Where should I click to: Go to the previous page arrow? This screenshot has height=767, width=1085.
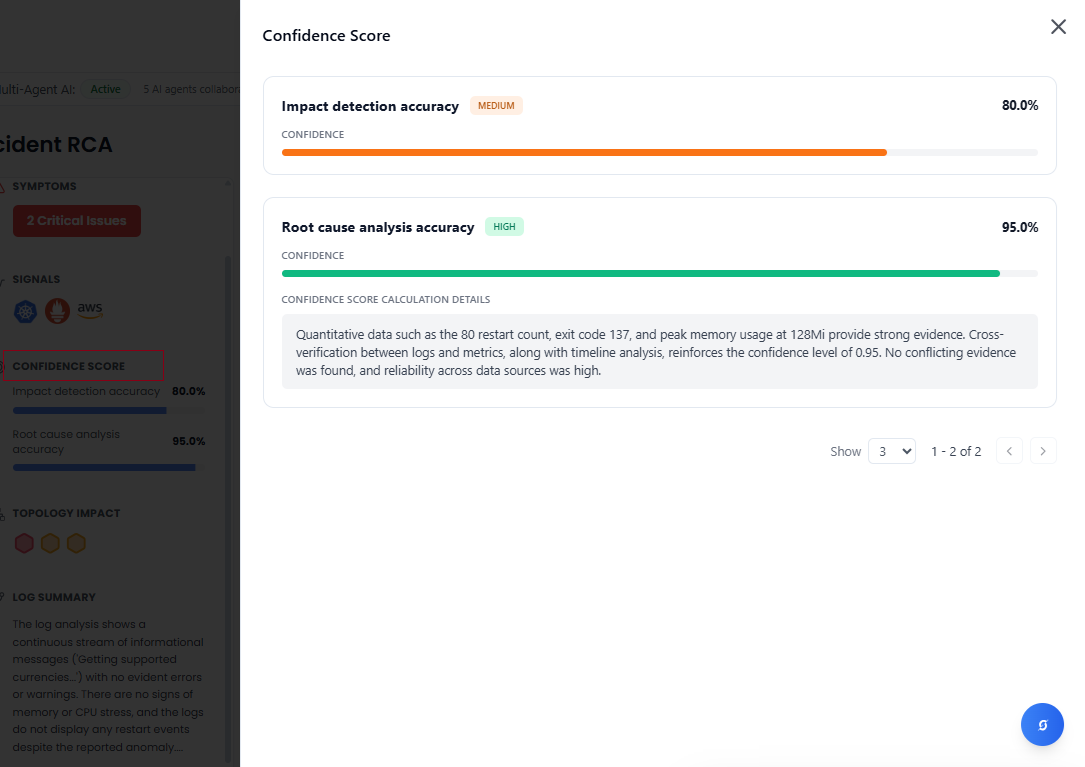[1009, 451]
